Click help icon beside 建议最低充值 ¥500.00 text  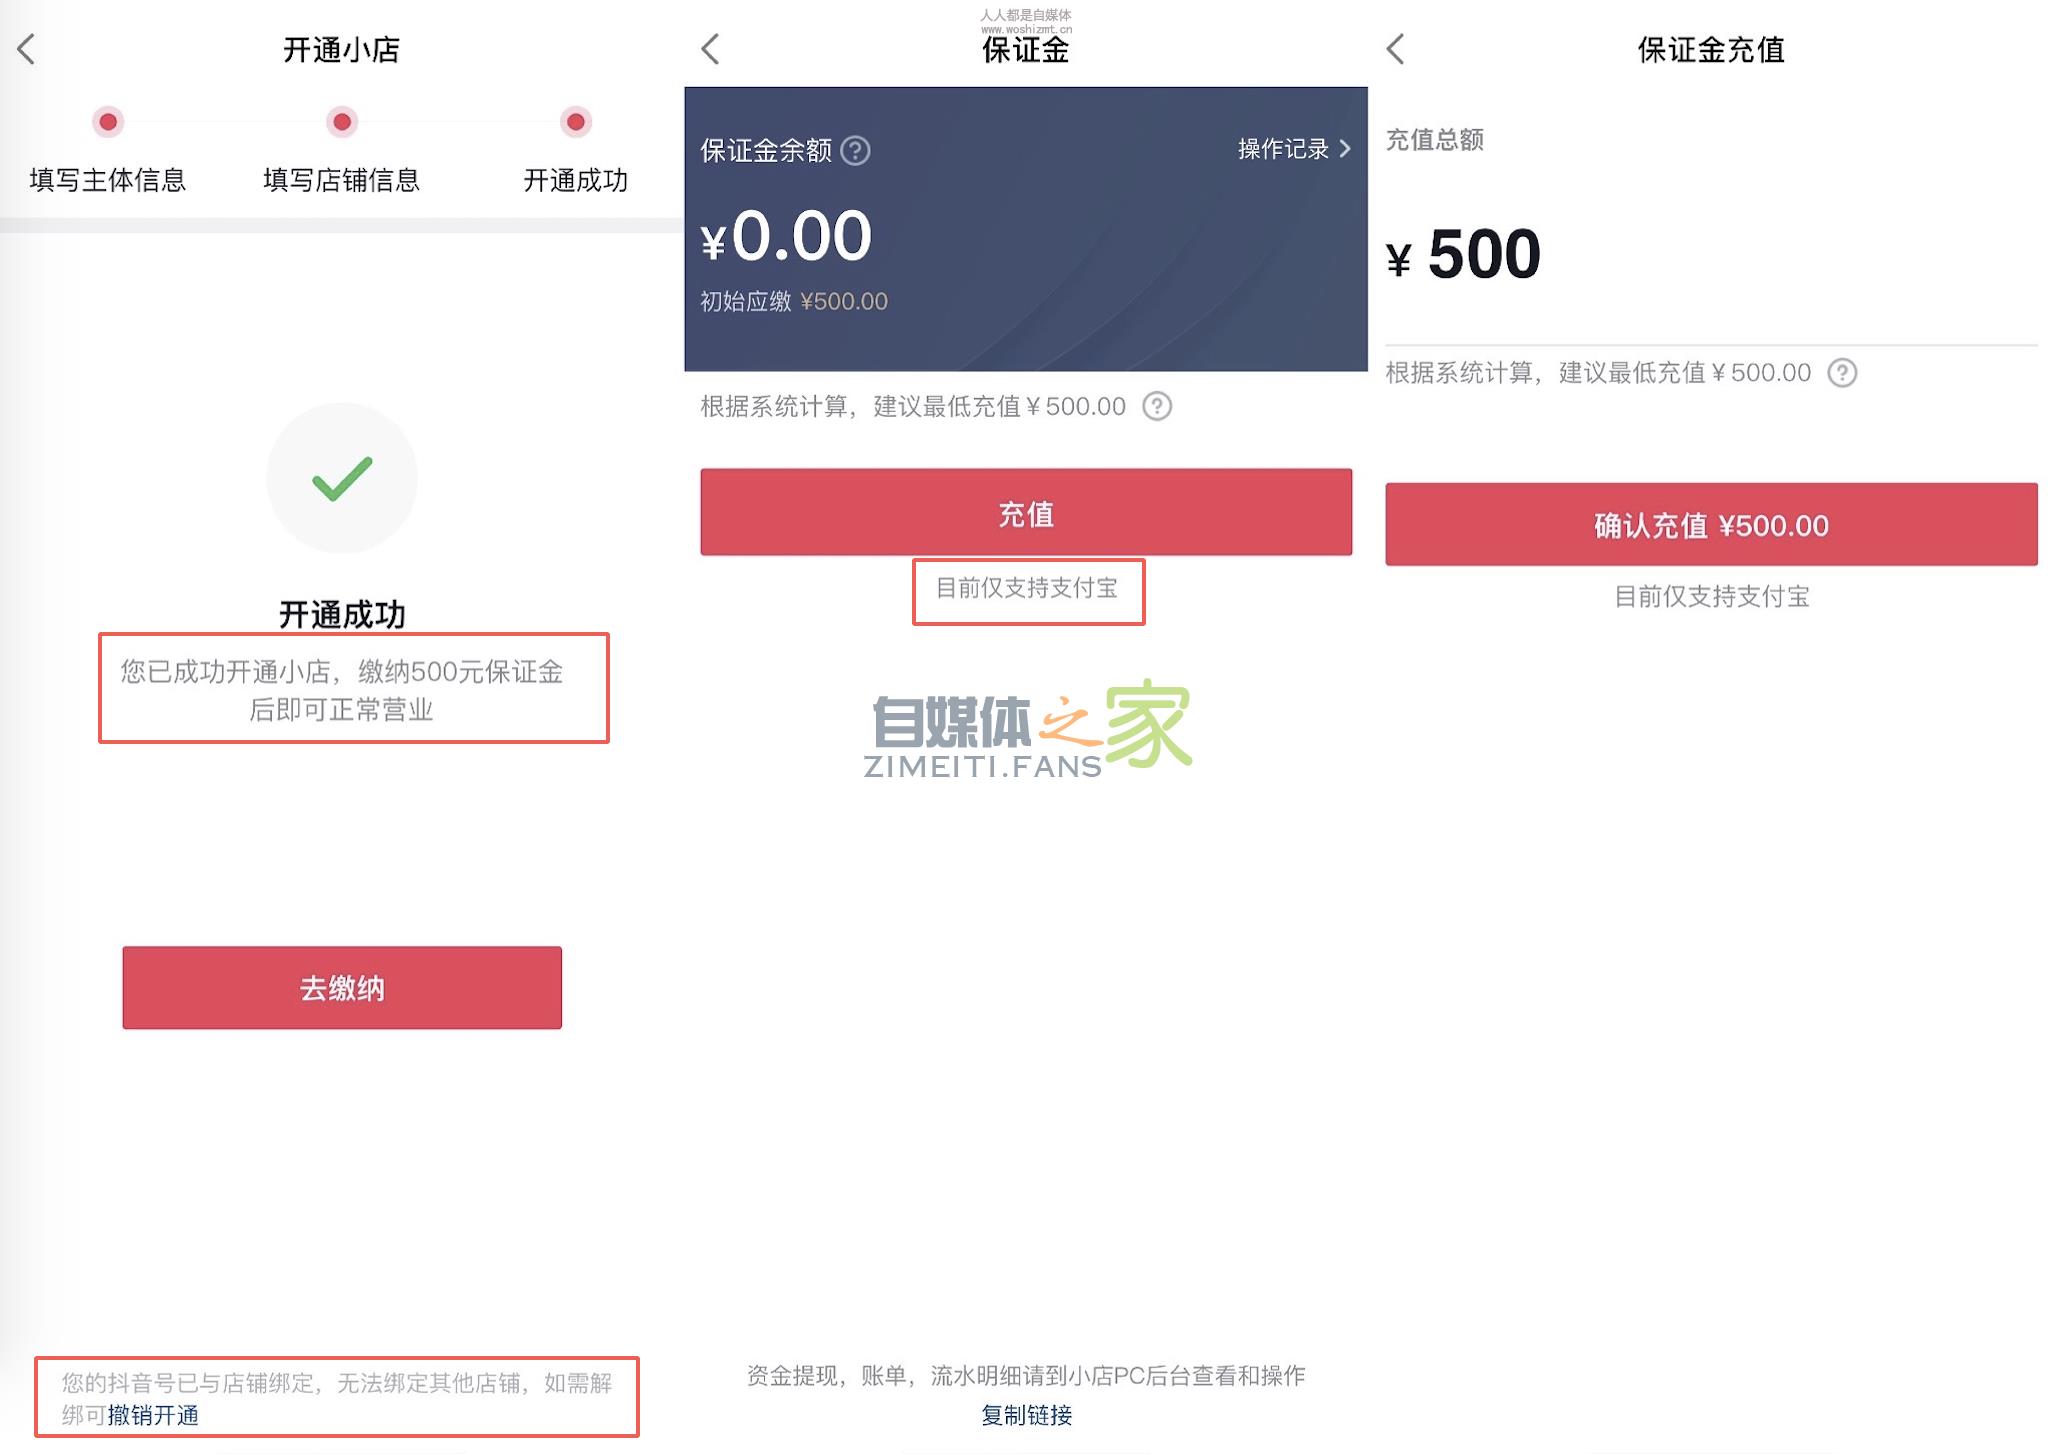click(1158, 407)
